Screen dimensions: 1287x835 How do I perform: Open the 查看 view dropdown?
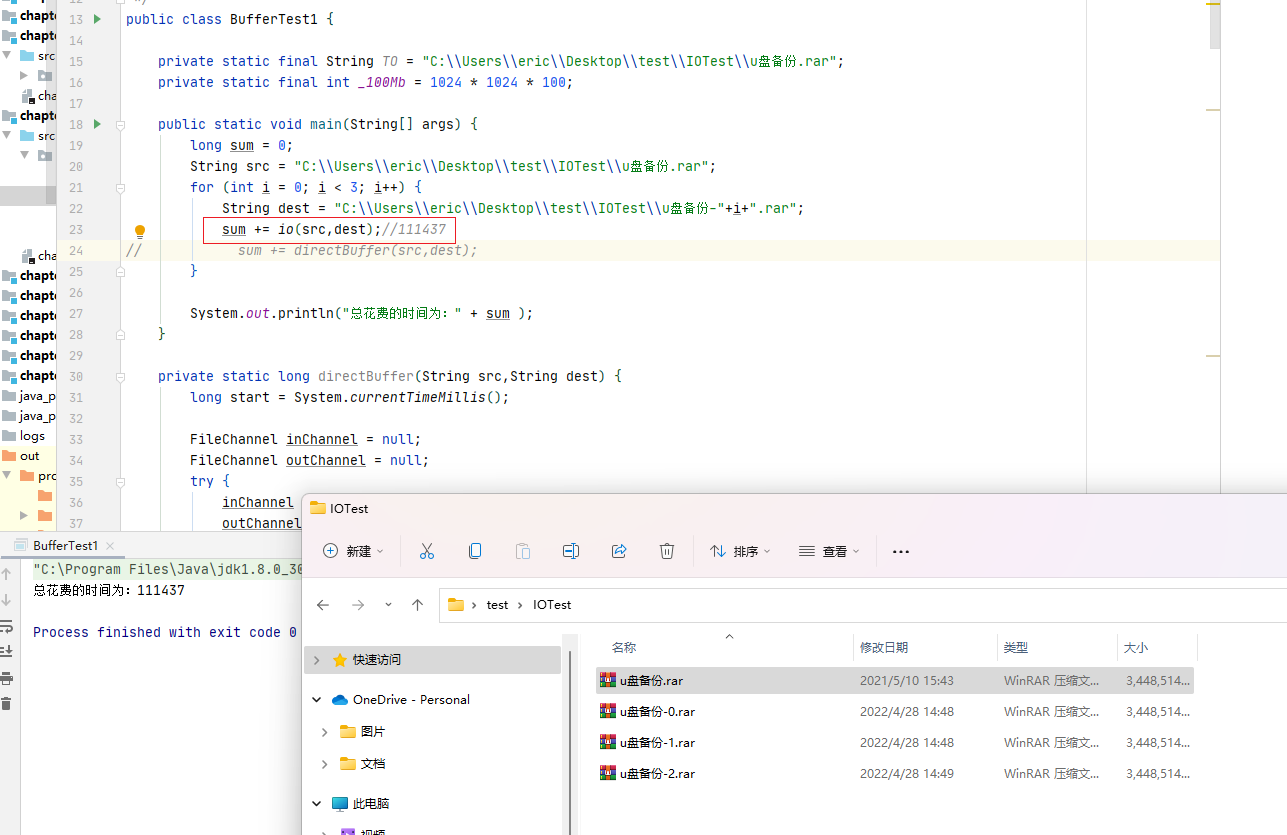pos(829,551)
